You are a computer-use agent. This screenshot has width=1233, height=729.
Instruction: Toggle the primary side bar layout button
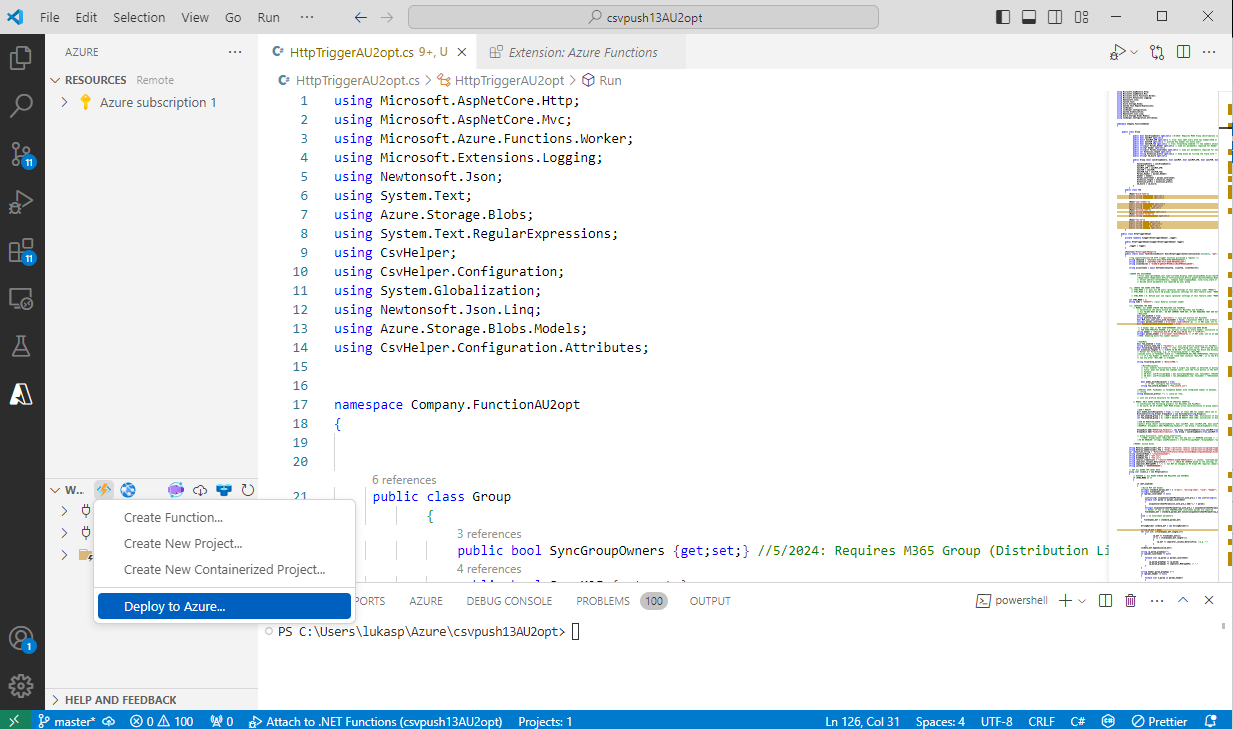pyautogui.click(x=1003, y=17)
